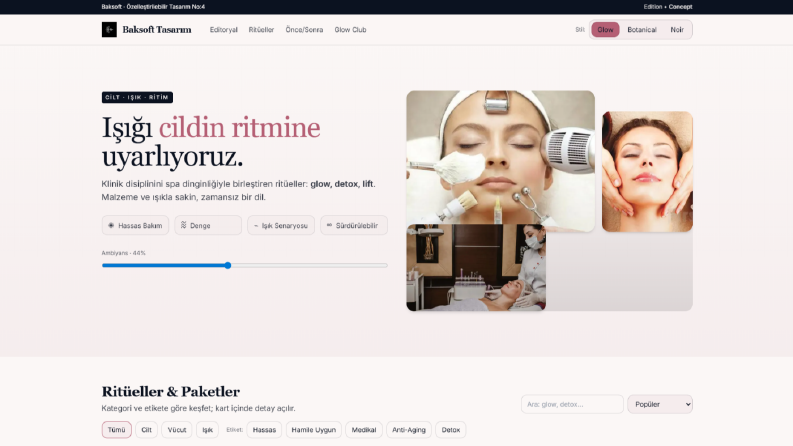Toggle the Detox tag filter
This screenshot has height=446, width=793.
tap(451, 430)
